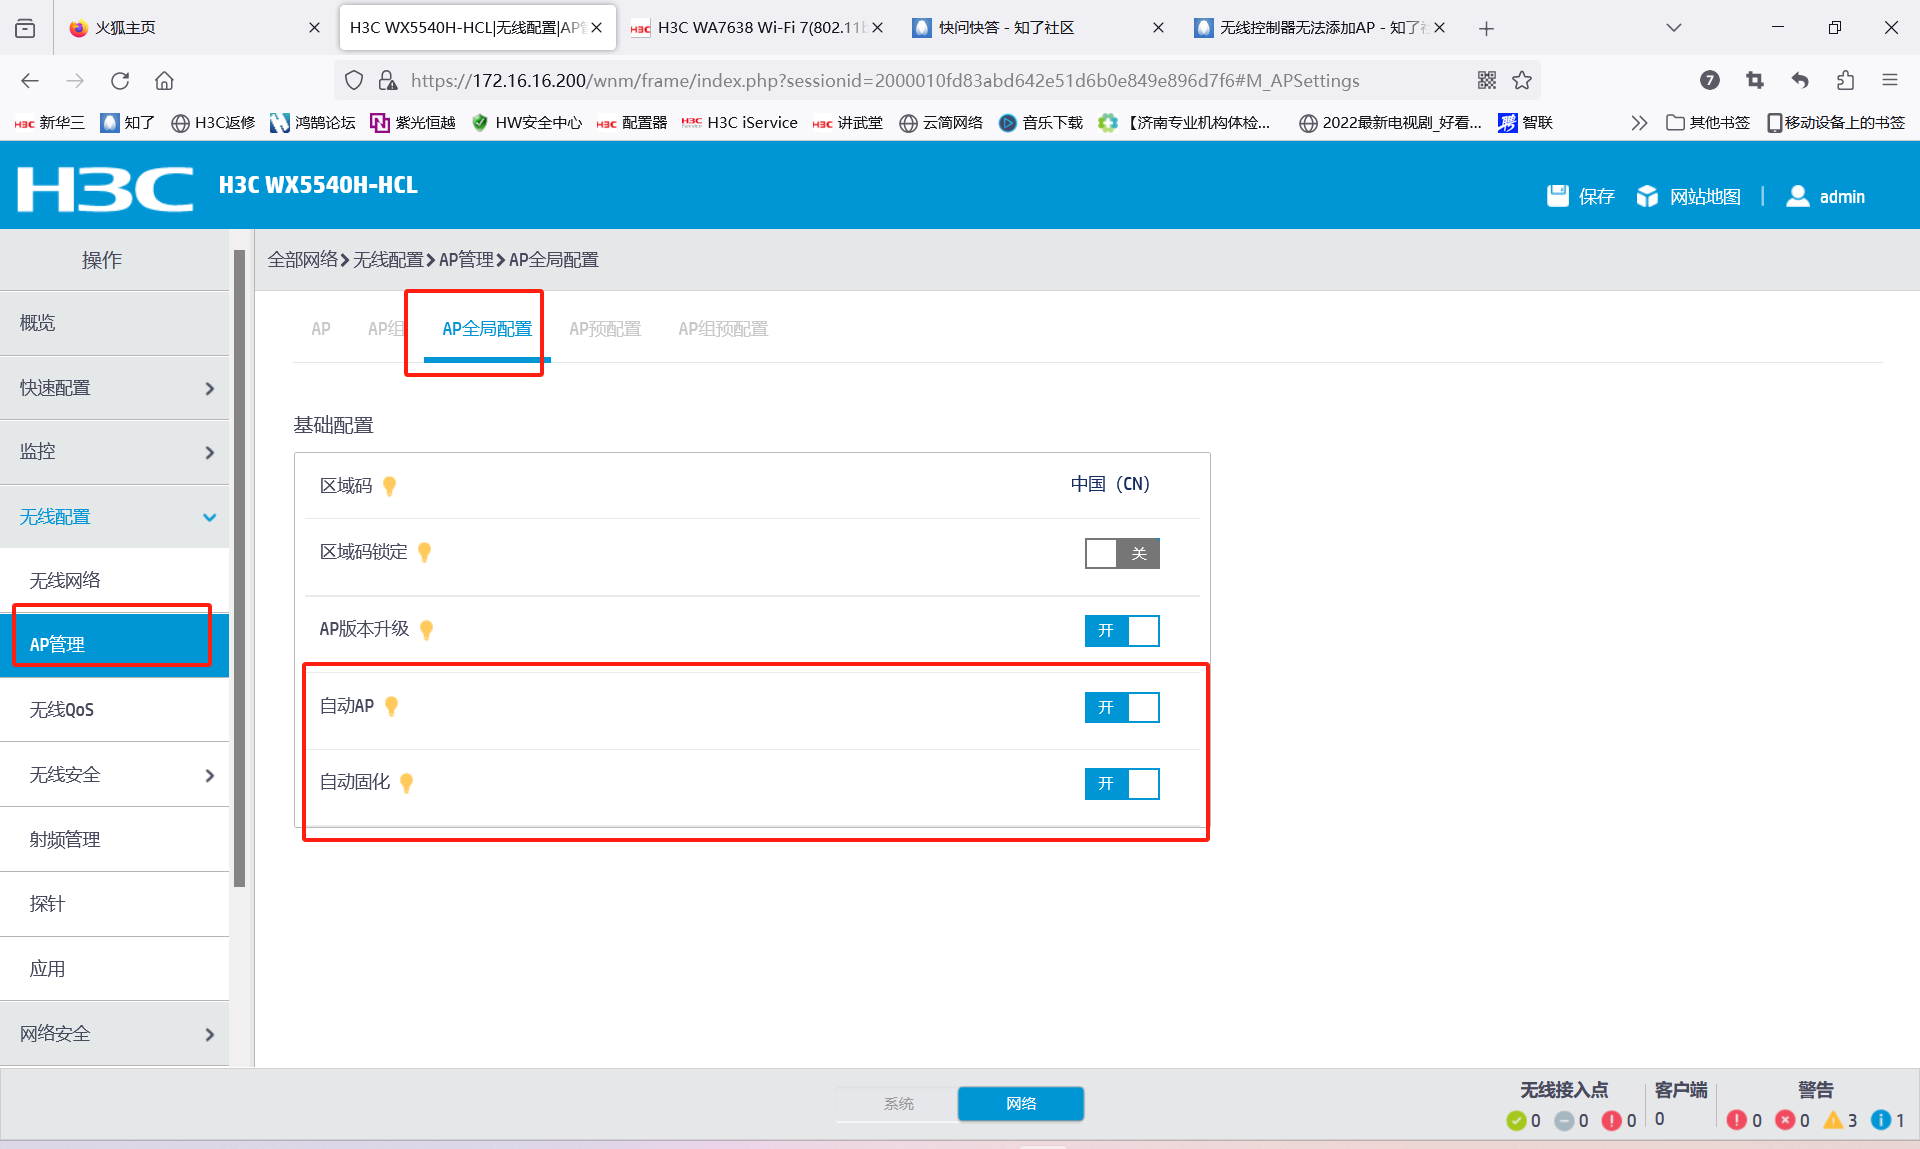Click the 系统 button at bottom

pyautogui.click(x=898, y=1103)
